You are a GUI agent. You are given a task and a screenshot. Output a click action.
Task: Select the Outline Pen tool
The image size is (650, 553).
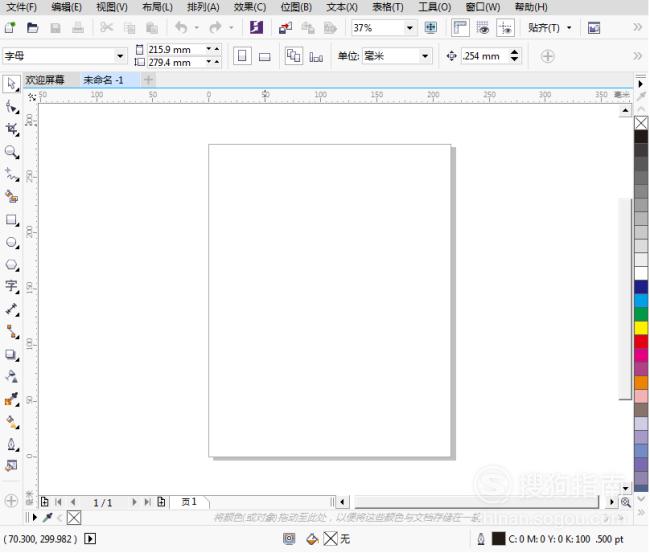pos(12,445)
